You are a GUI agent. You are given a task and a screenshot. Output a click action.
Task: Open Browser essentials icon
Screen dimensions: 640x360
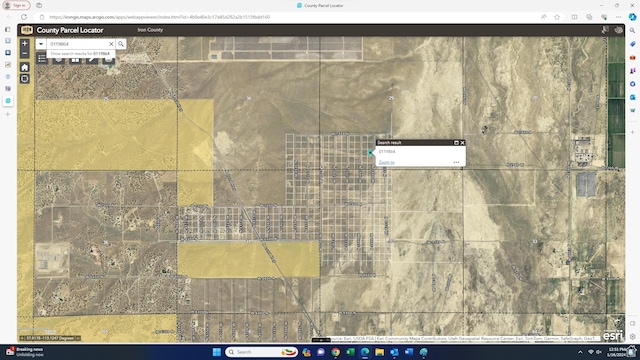point(604,17)
